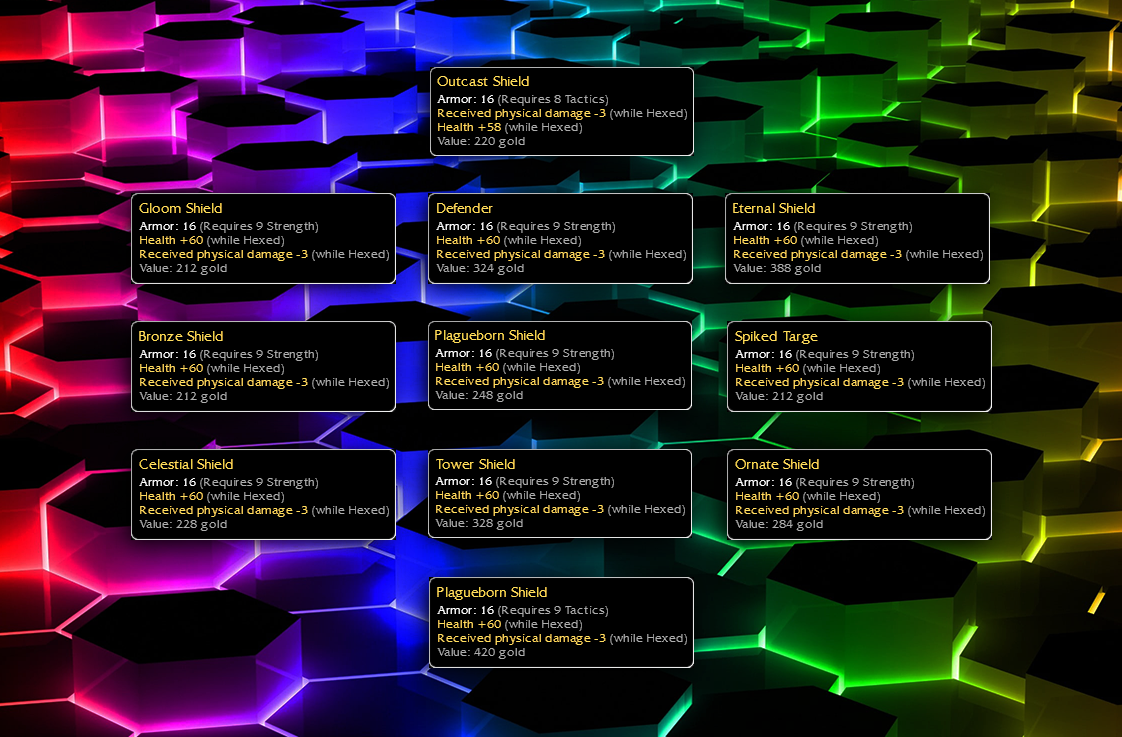
Task: Click the Plagueborn Shield title requiring Strength
Action: tap(490, 335)
